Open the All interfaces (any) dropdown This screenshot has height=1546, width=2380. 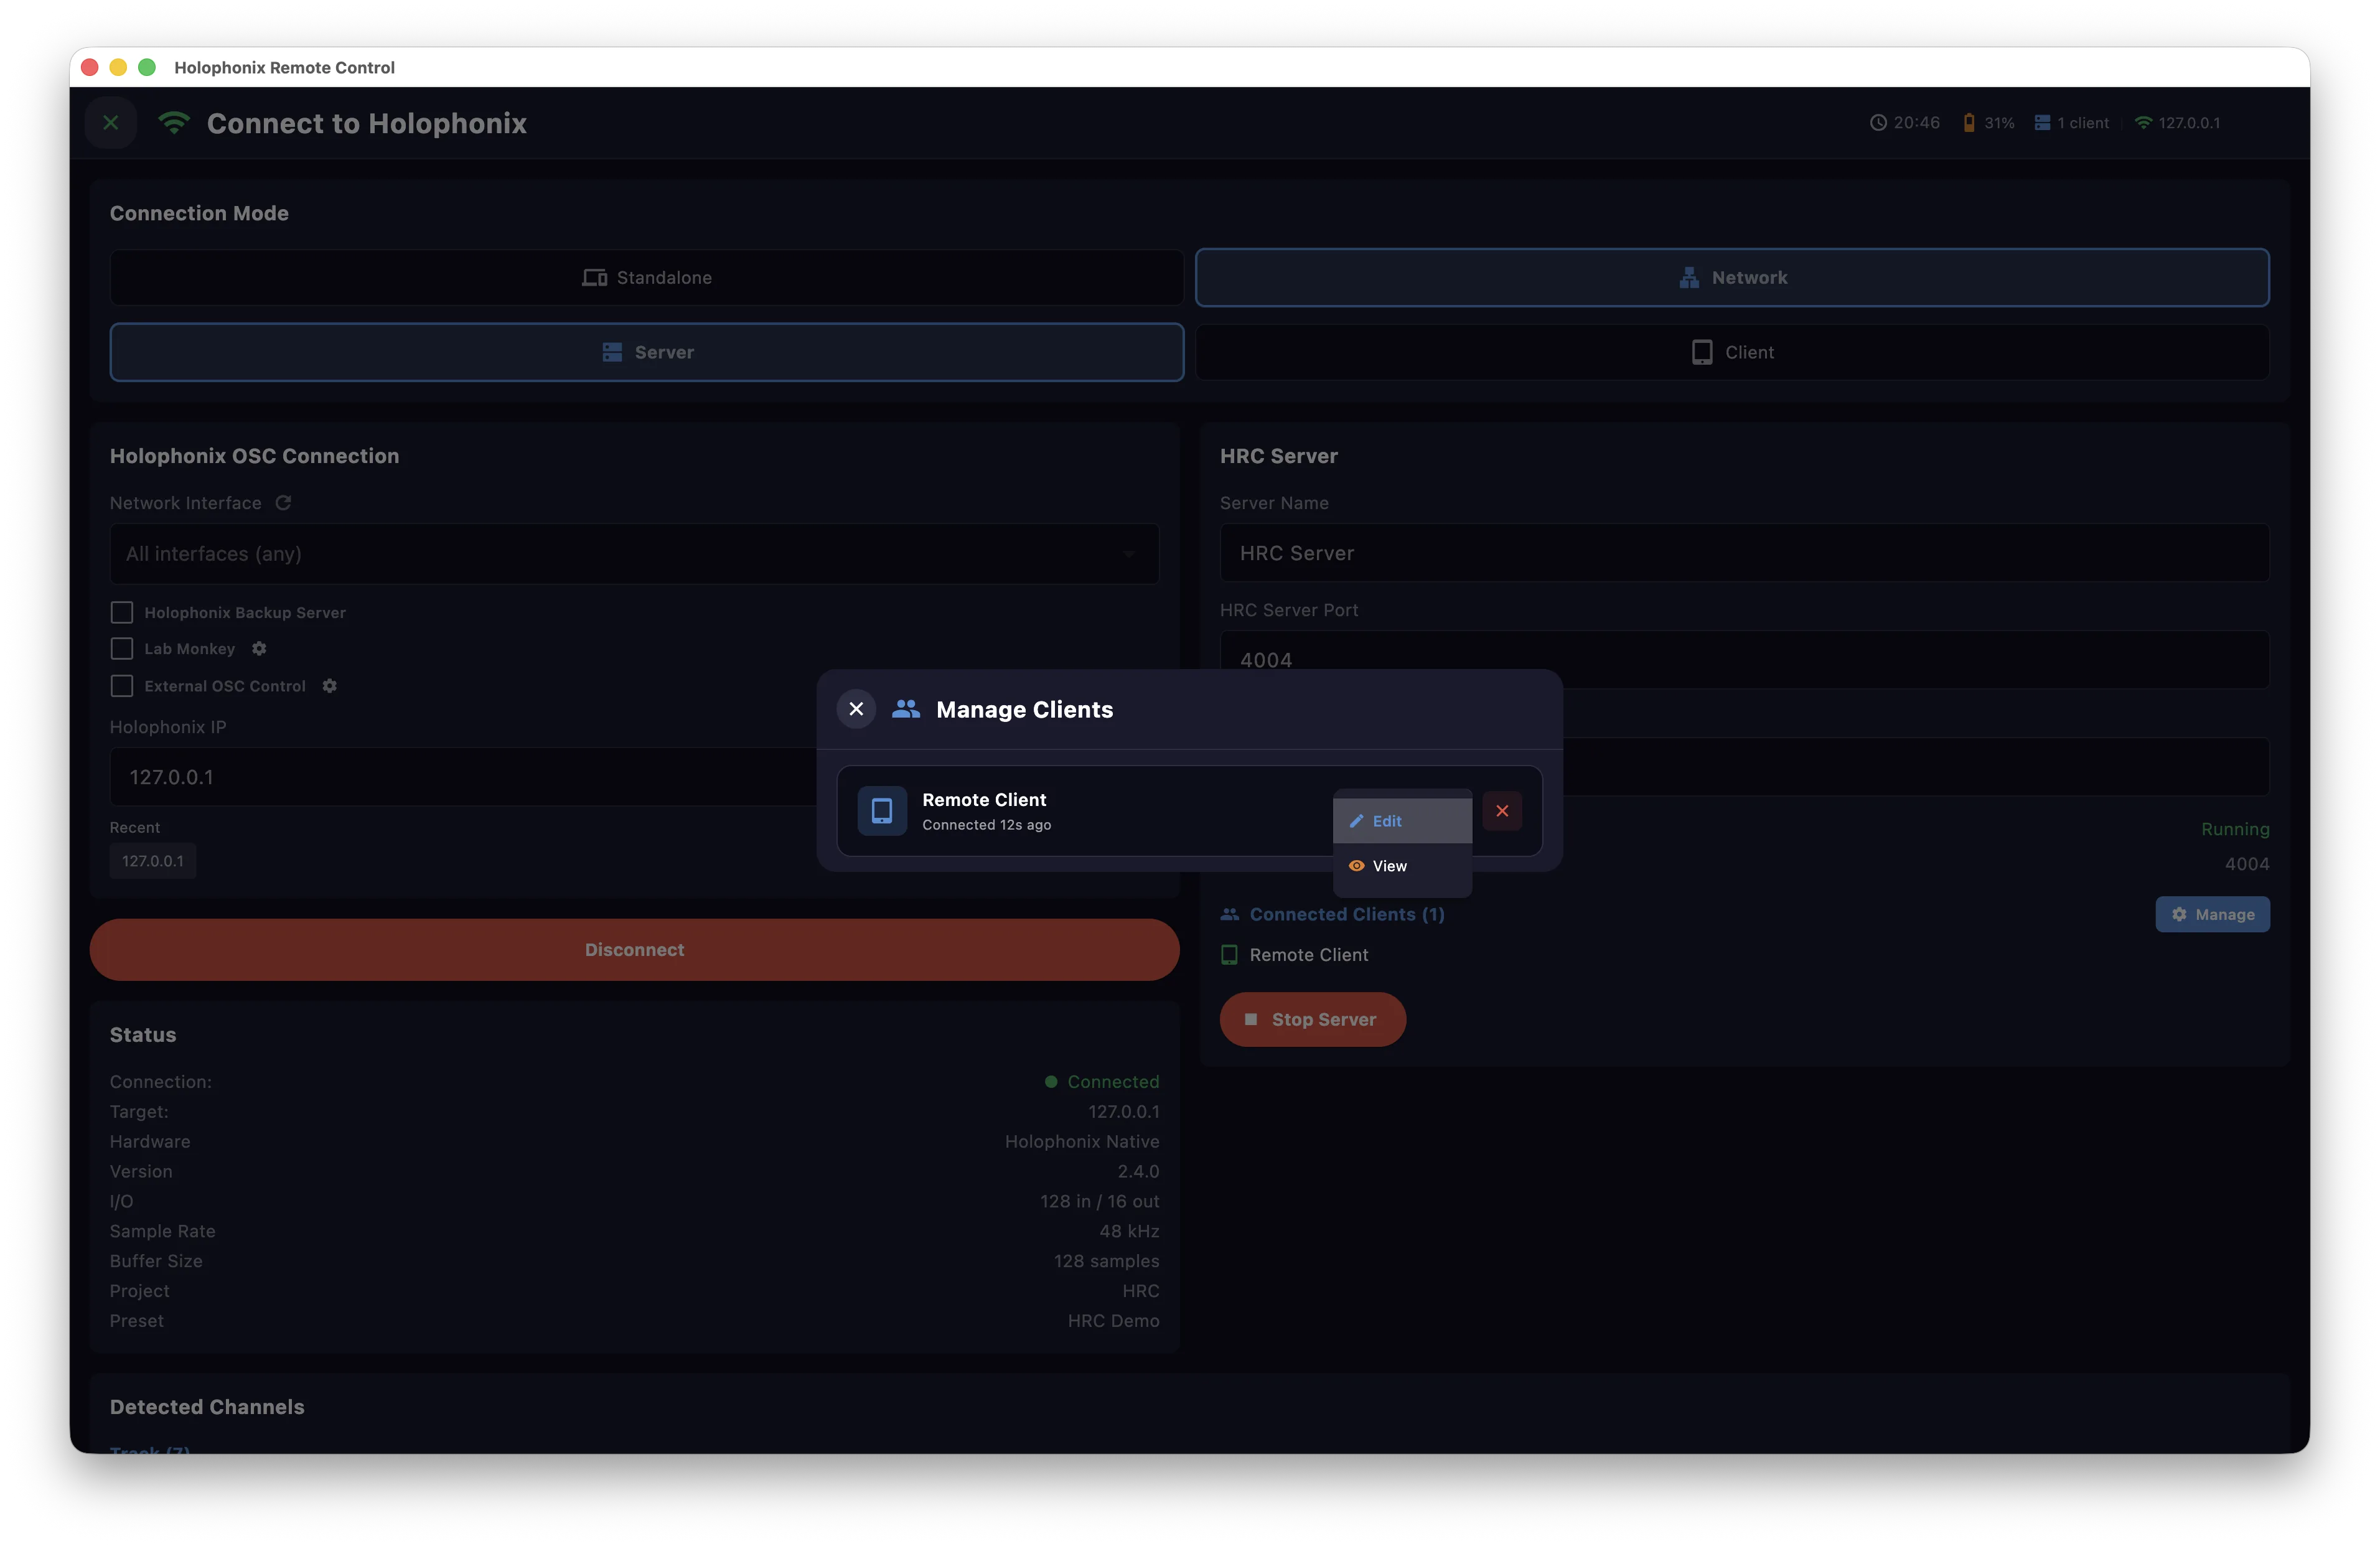[x=634, y=554]
